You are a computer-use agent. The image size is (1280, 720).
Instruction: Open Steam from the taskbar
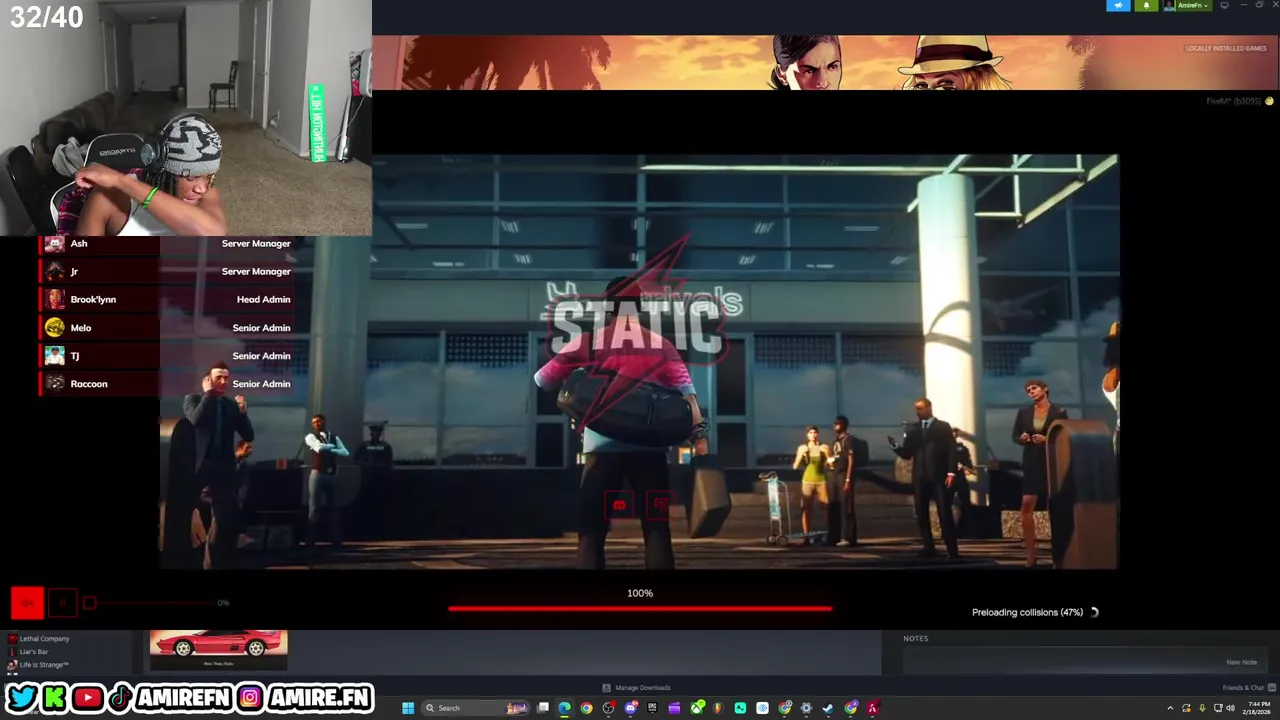point(828,708)
